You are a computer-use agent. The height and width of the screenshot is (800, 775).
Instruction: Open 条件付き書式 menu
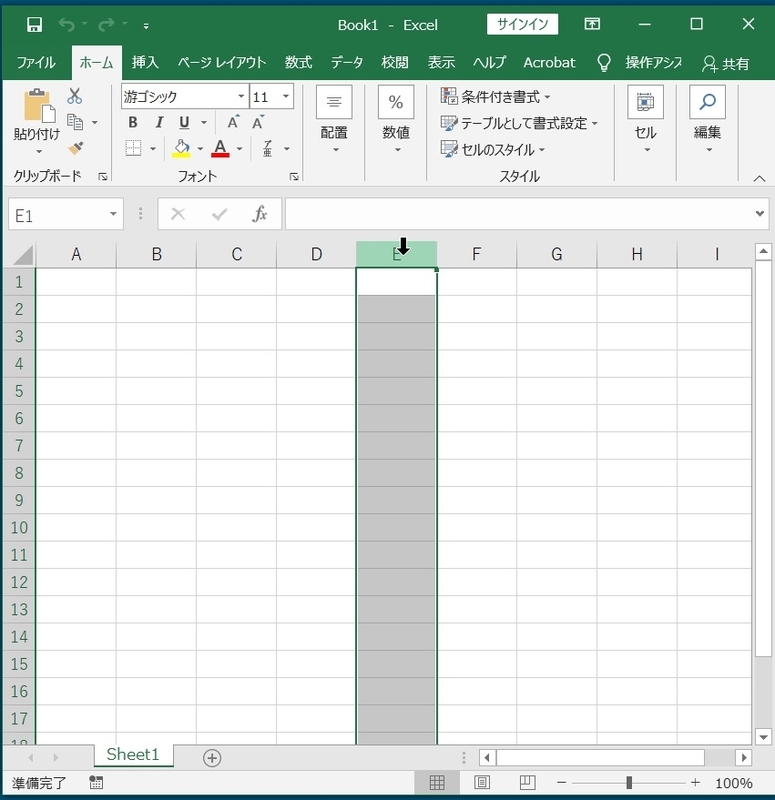tap(496, 96)
